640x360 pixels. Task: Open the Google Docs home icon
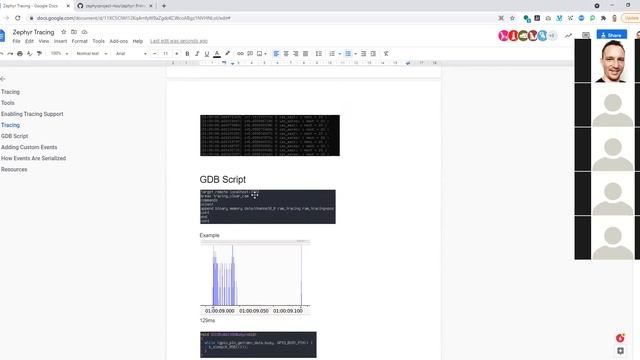(2, 36)
